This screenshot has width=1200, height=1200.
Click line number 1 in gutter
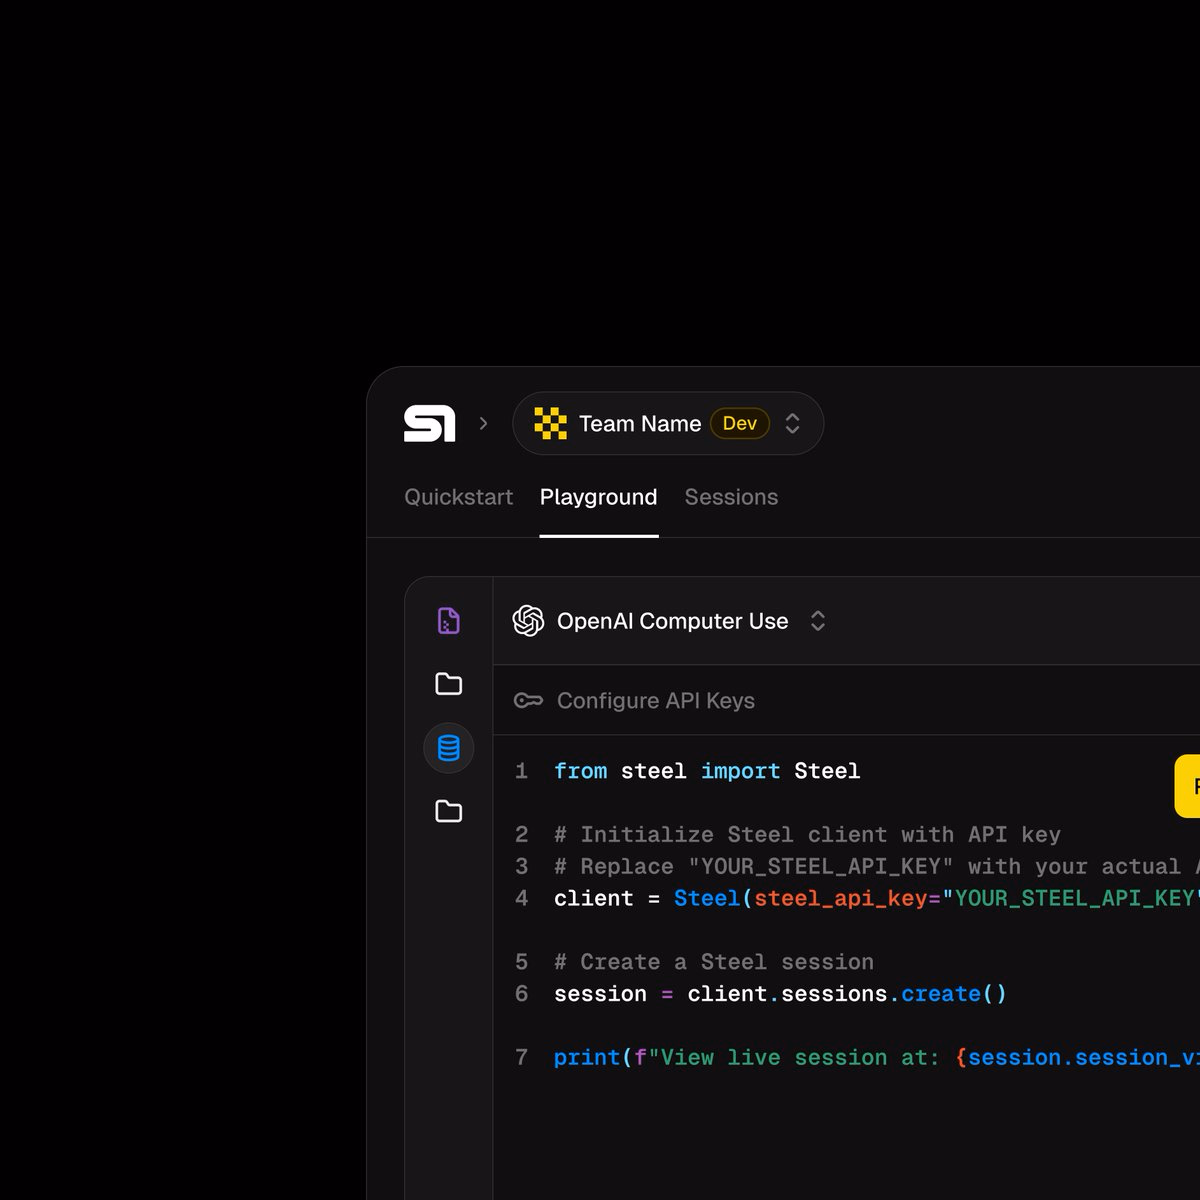[521, 771]
